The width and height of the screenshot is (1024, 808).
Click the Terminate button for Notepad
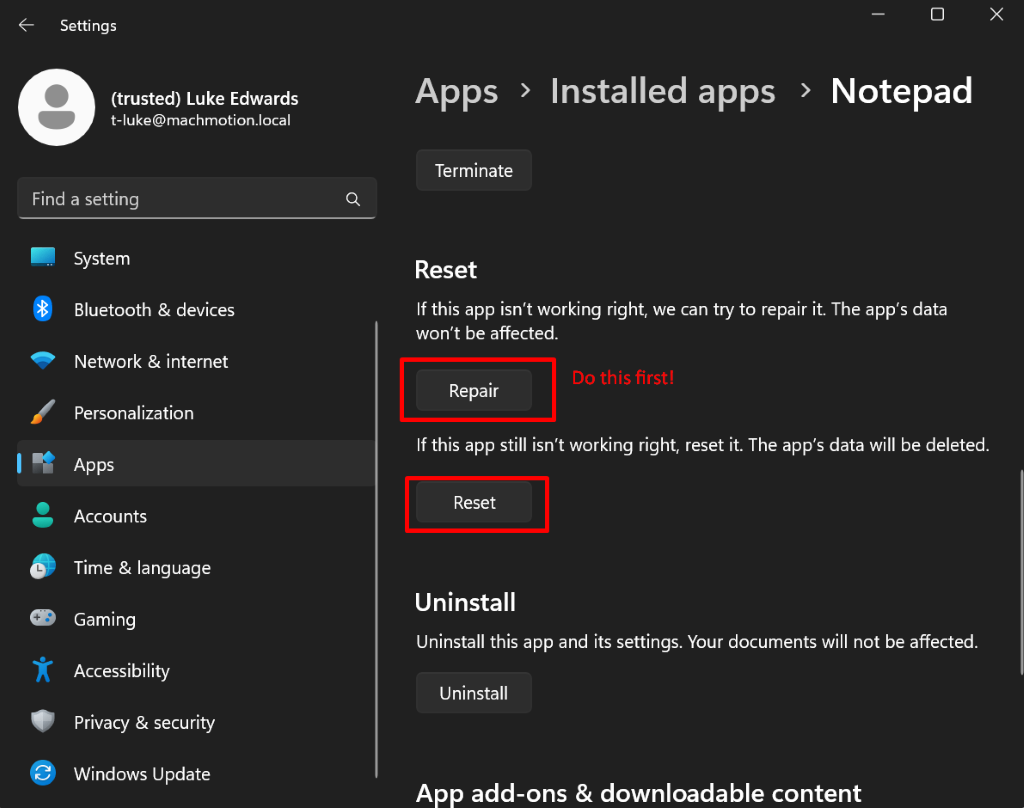coord(473,170)
